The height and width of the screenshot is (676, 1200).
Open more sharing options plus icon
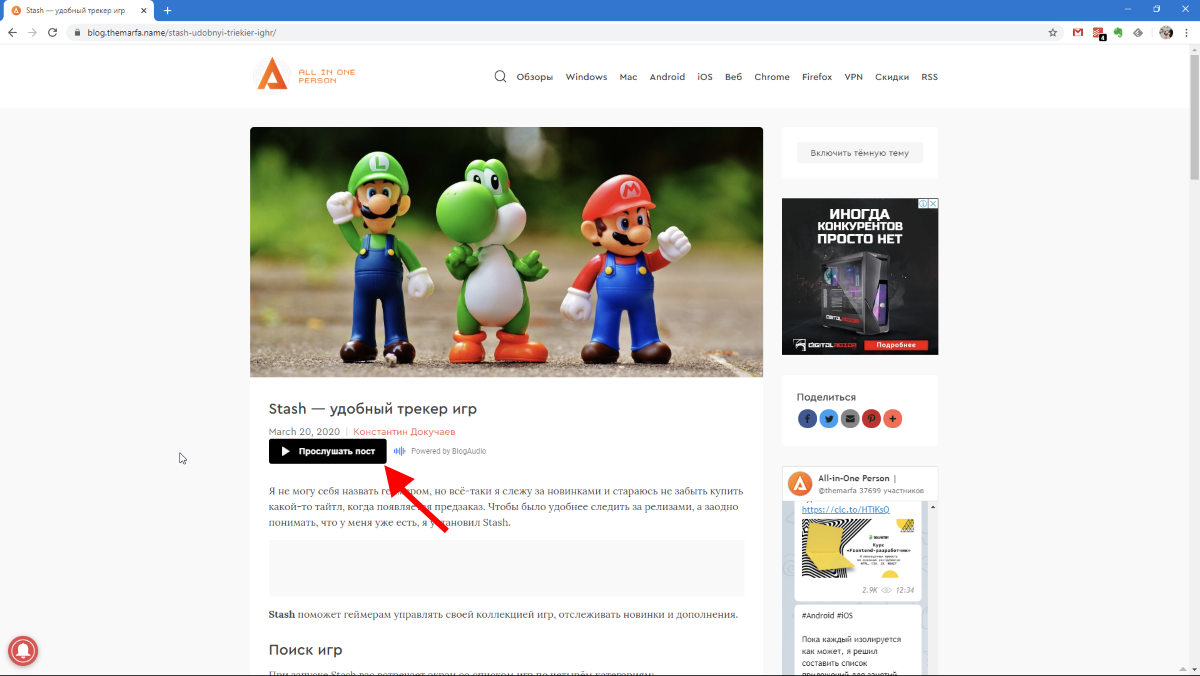click(x=893, y=419)
